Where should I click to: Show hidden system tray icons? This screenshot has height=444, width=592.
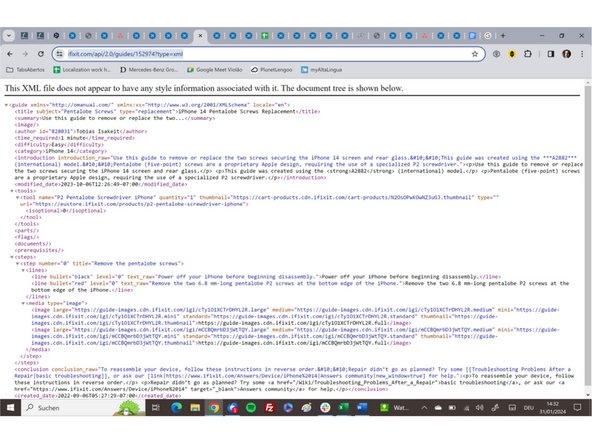pos(424,408)
